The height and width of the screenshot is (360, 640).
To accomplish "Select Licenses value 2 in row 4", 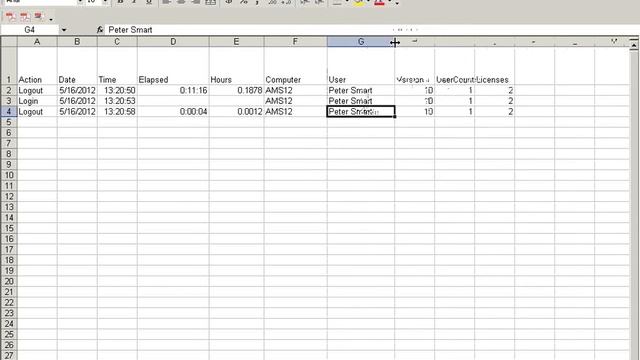I will point(494,111).
